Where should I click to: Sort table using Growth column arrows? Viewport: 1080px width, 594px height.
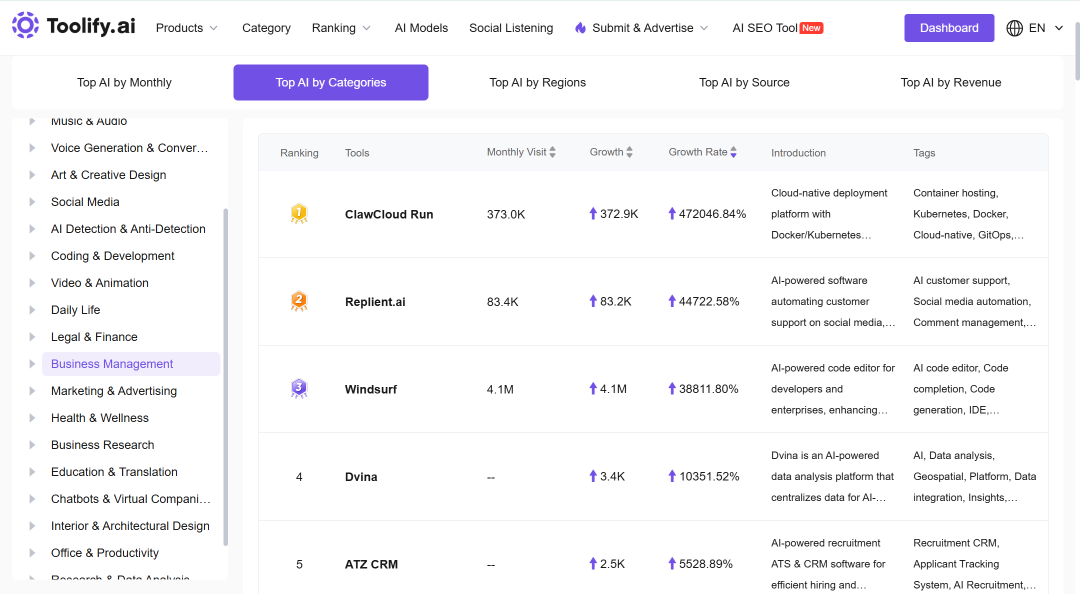point(630,152)
